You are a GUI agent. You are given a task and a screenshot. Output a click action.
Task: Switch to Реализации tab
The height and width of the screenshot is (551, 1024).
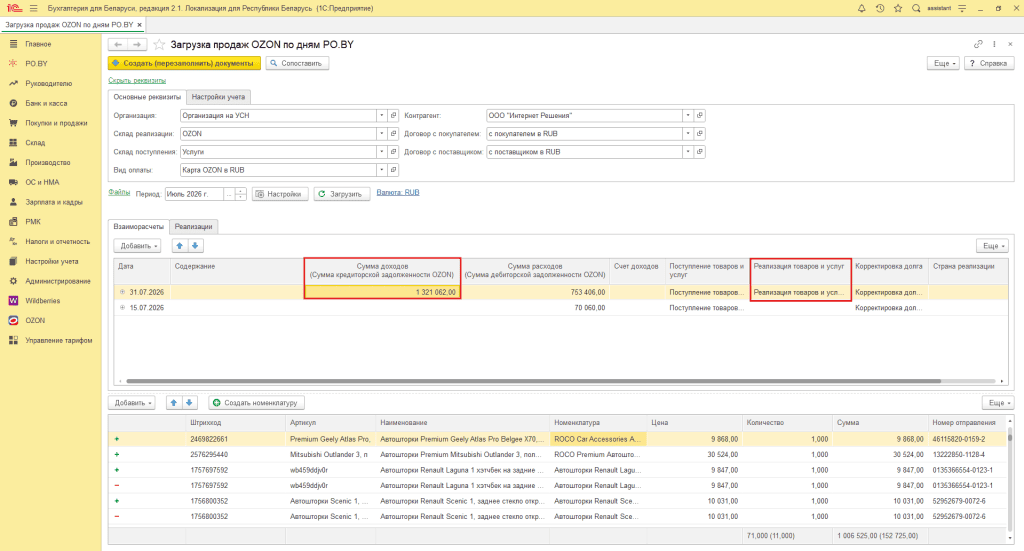click(x=193, y=227)
